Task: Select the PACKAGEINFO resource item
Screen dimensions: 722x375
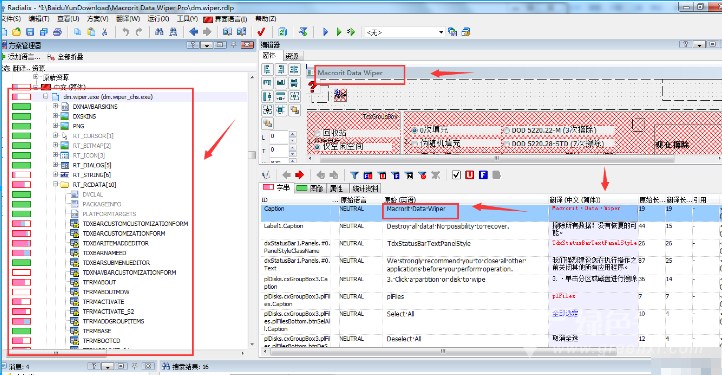Action: [102, 204]
